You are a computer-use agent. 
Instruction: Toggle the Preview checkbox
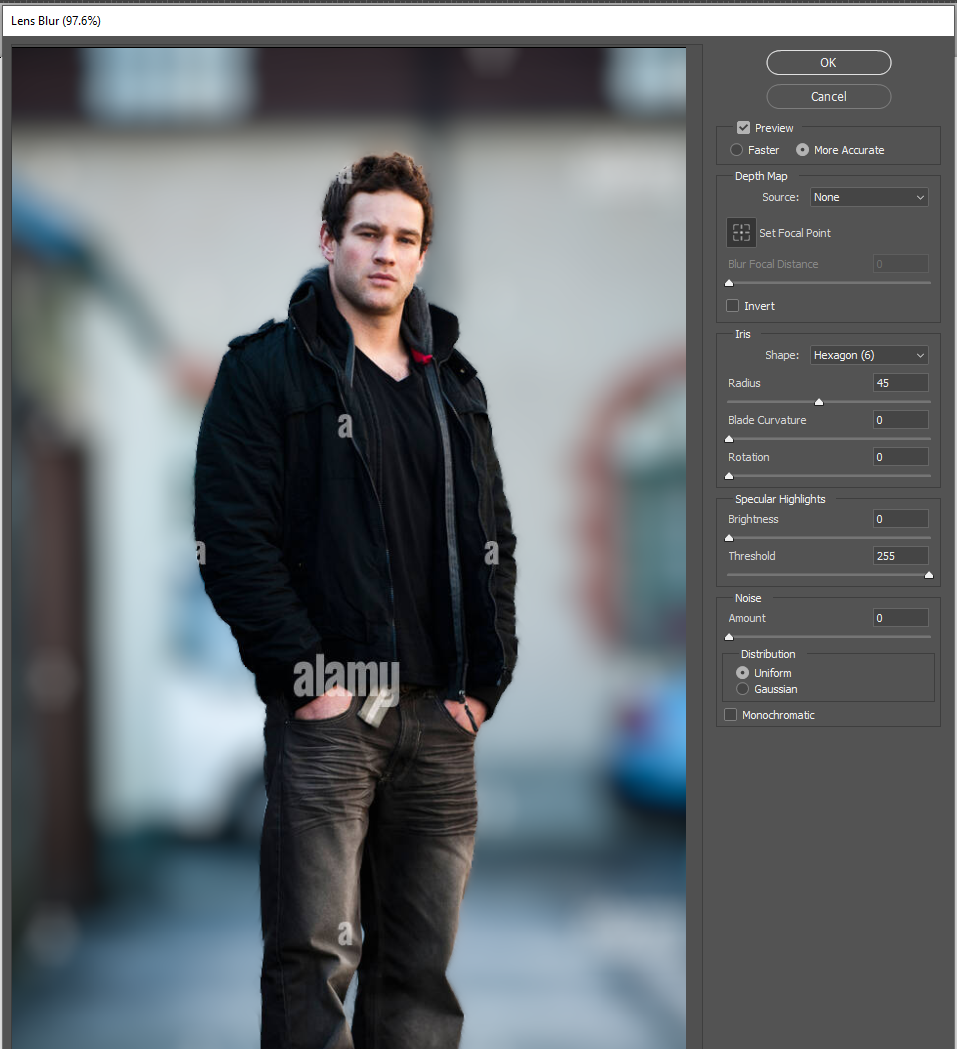coord(743,127)
